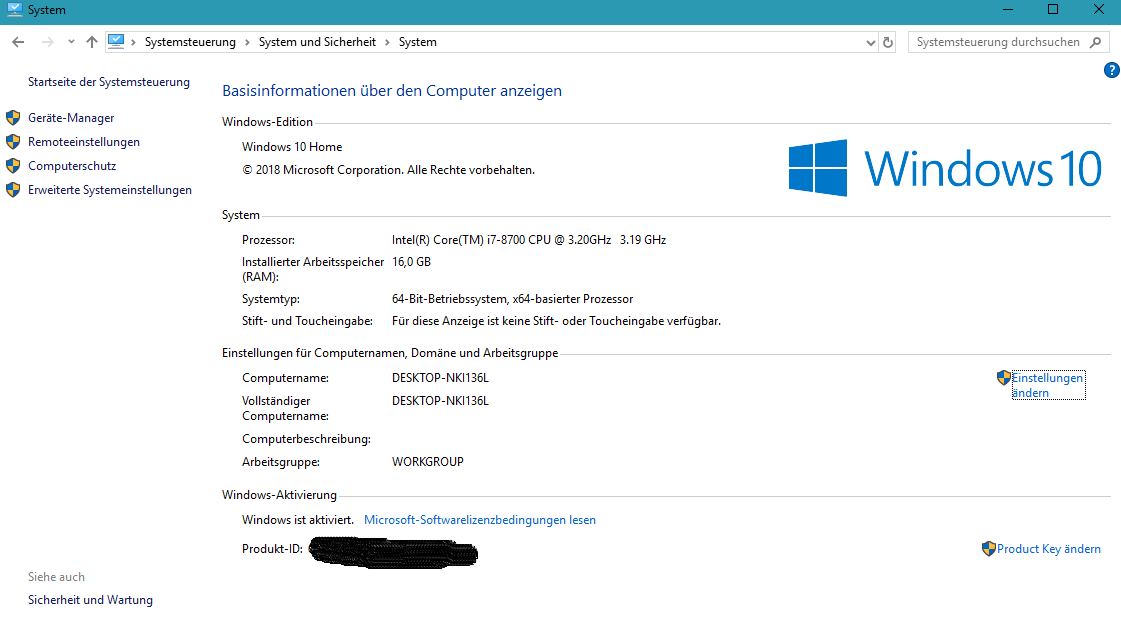Click the WORKGROUP value
The height and width of the screenshot is (625, 1121).
pos(428,463)
